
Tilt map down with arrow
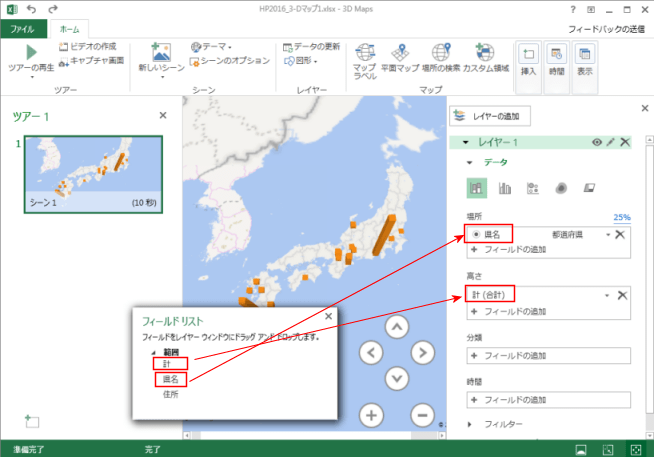coord(397,379)
